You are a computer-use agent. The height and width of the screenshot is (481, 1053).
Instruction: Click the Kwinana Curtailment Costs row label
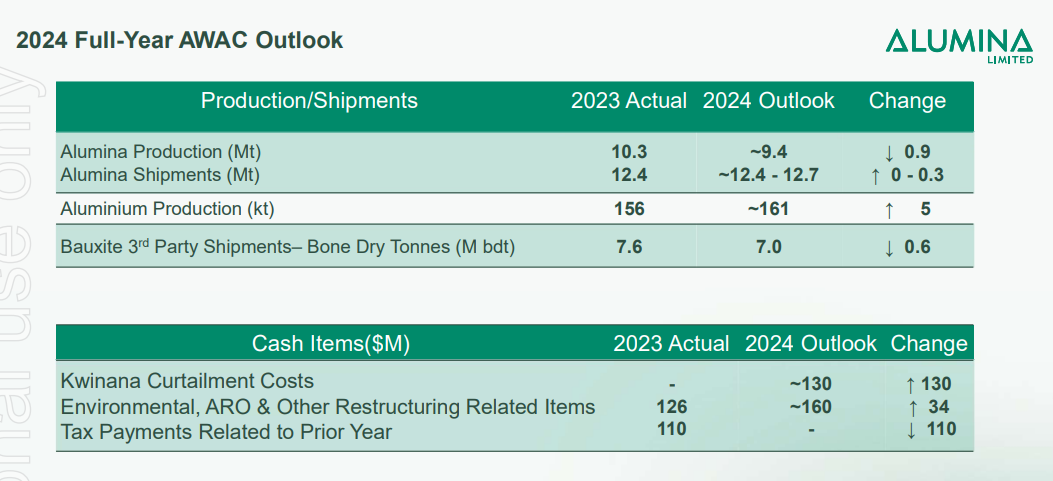[187, 381]
